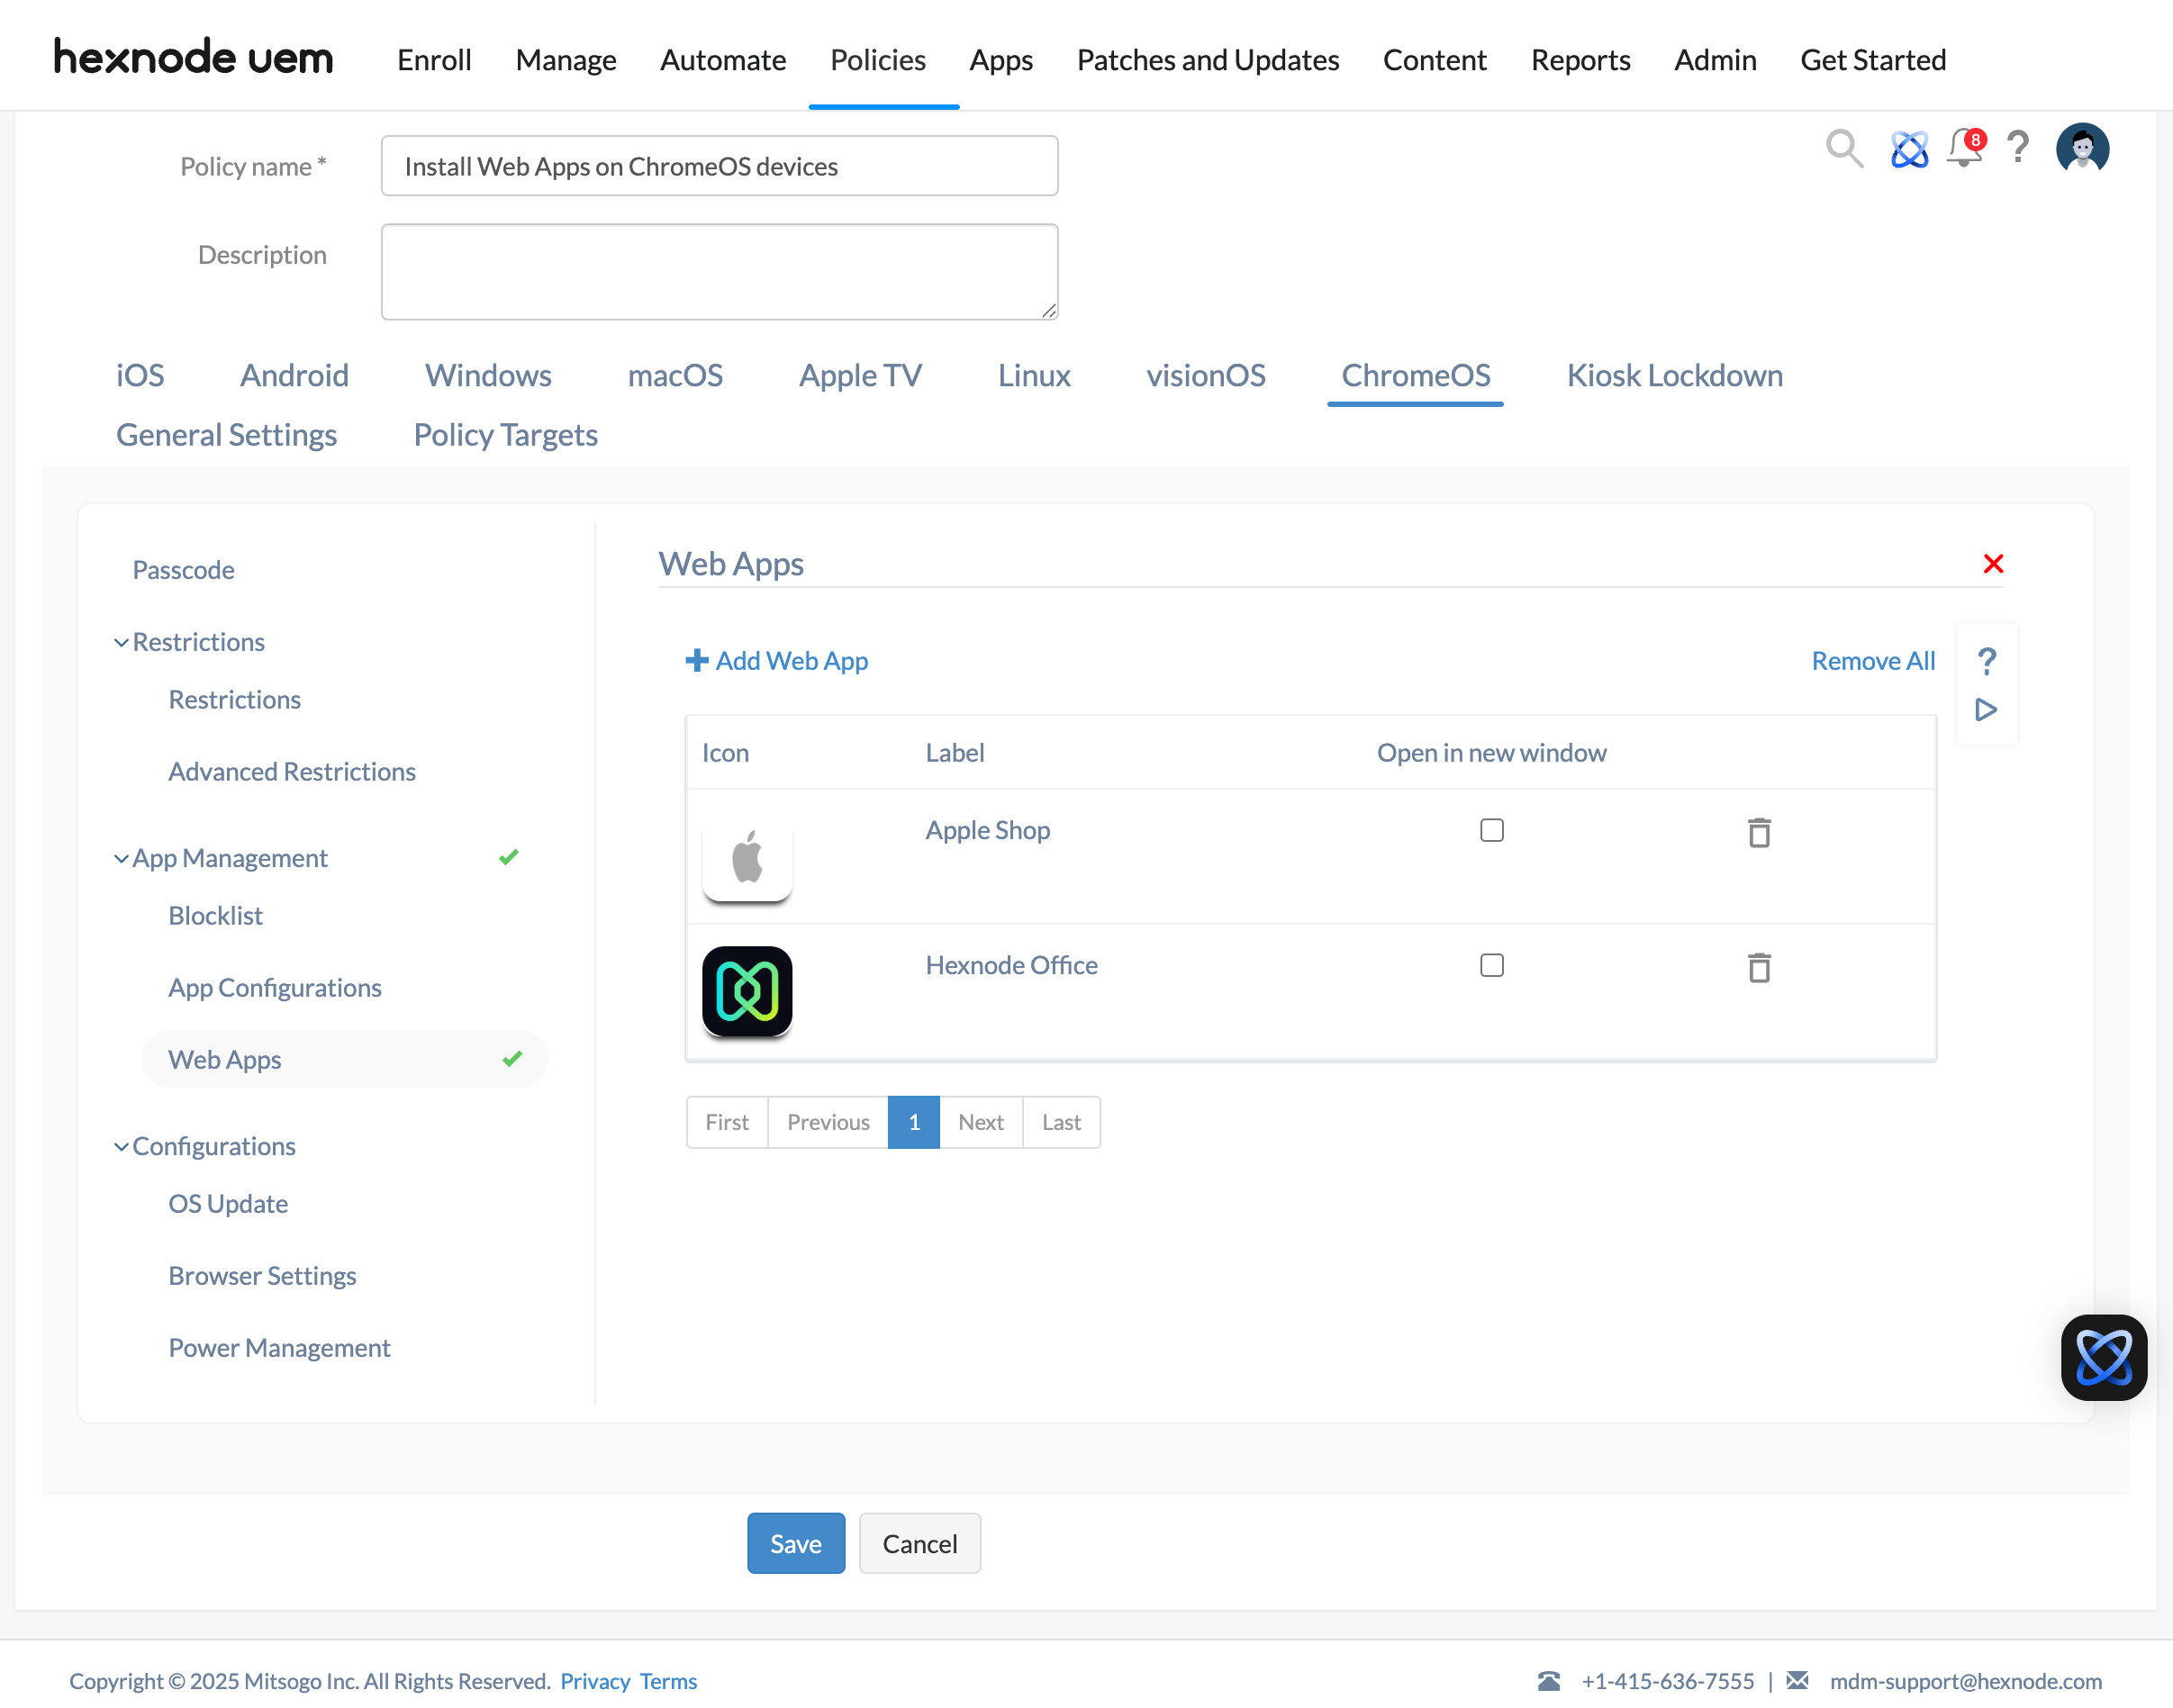Select Passcode in sidebar
The width and height of the screenshot is (2173, 1708).
point(183,570)
